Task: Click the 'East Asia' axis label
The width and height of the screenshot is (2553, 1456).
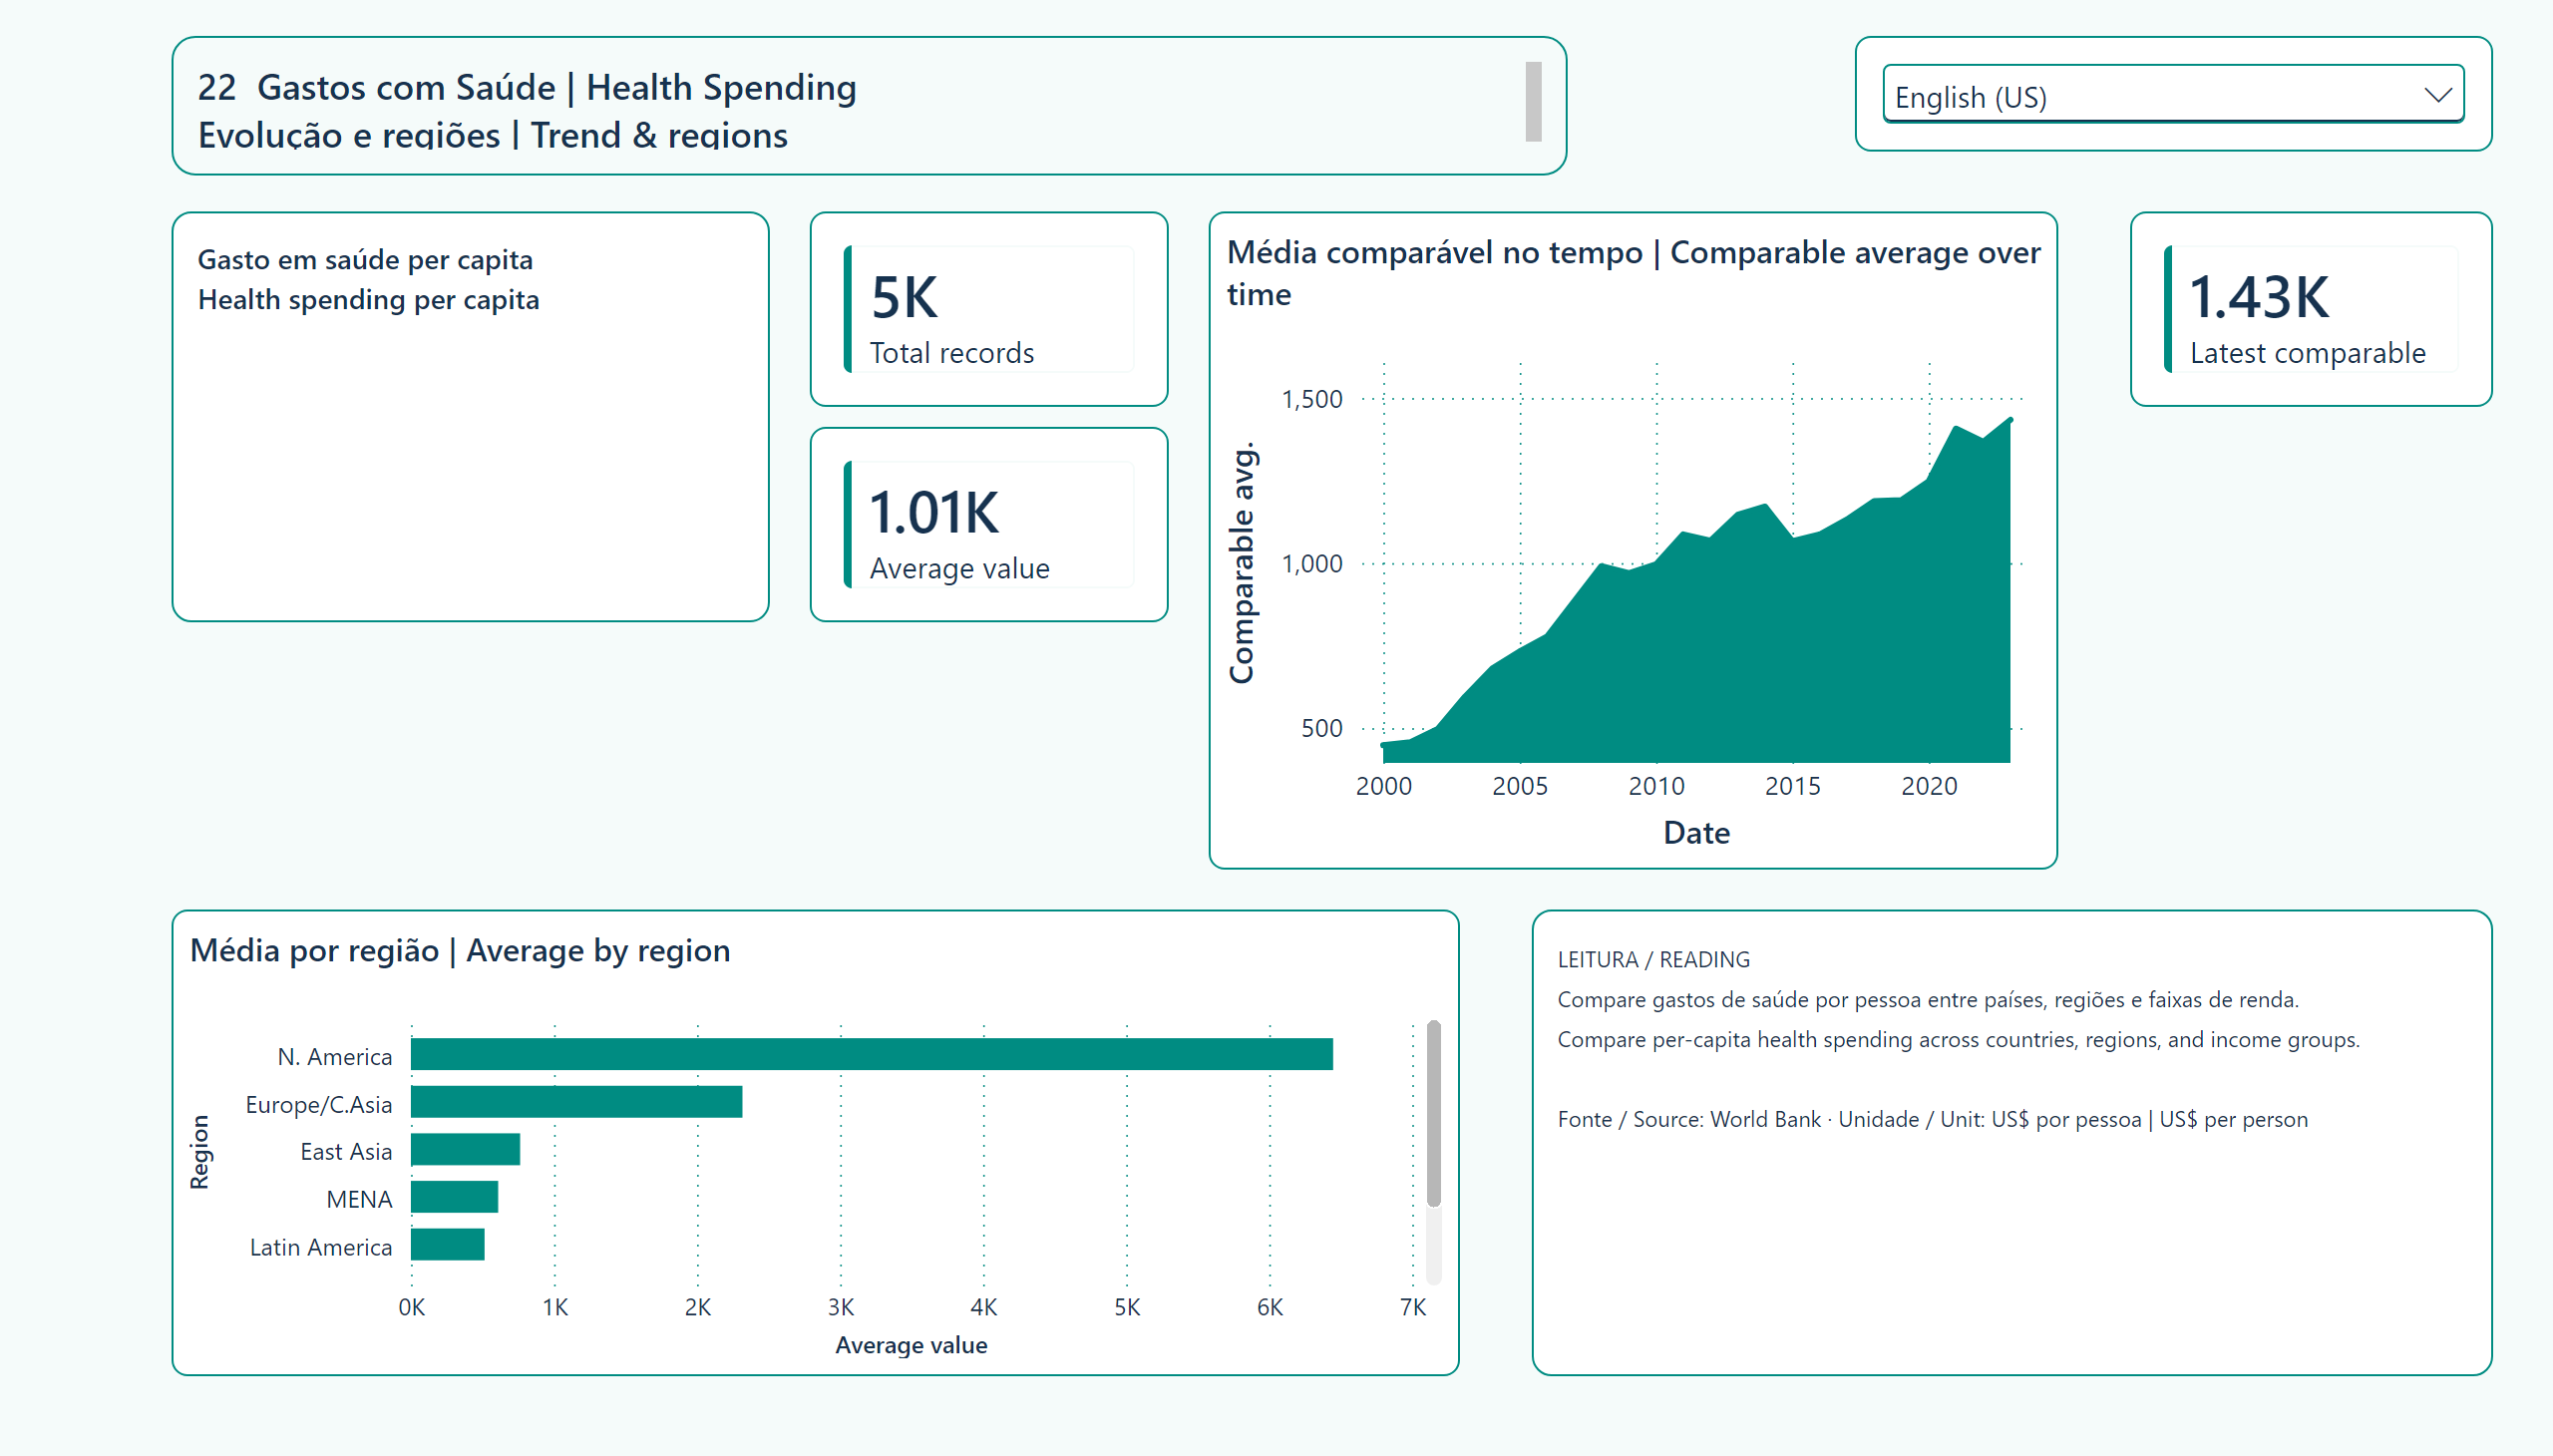Action: (x=346, y=1151)
